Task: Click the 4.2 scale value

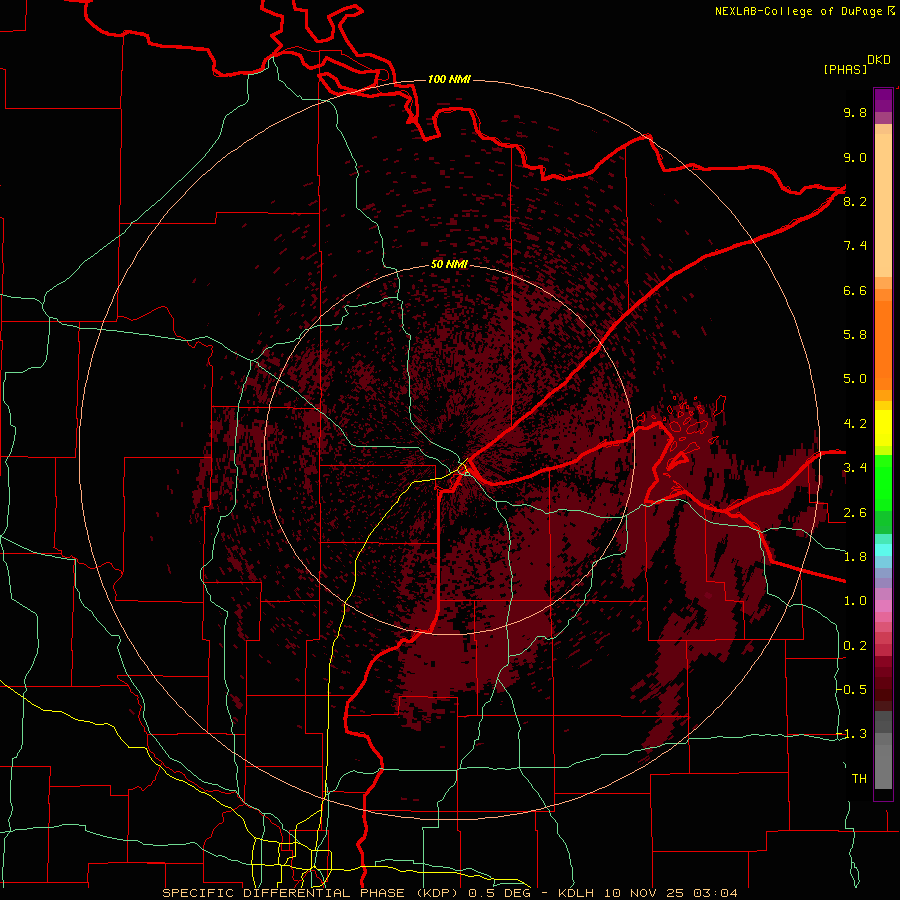Action: (x=855, y=424)
